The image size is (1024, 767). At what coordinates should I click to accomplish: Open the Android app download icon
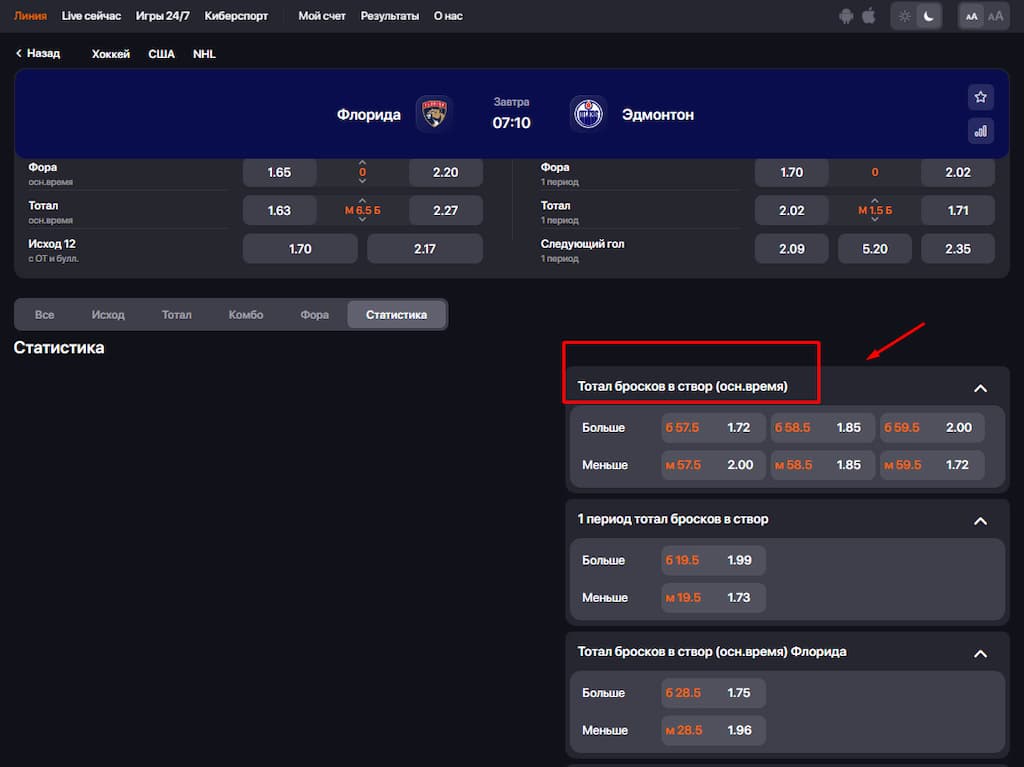click(x=846, y=16)
